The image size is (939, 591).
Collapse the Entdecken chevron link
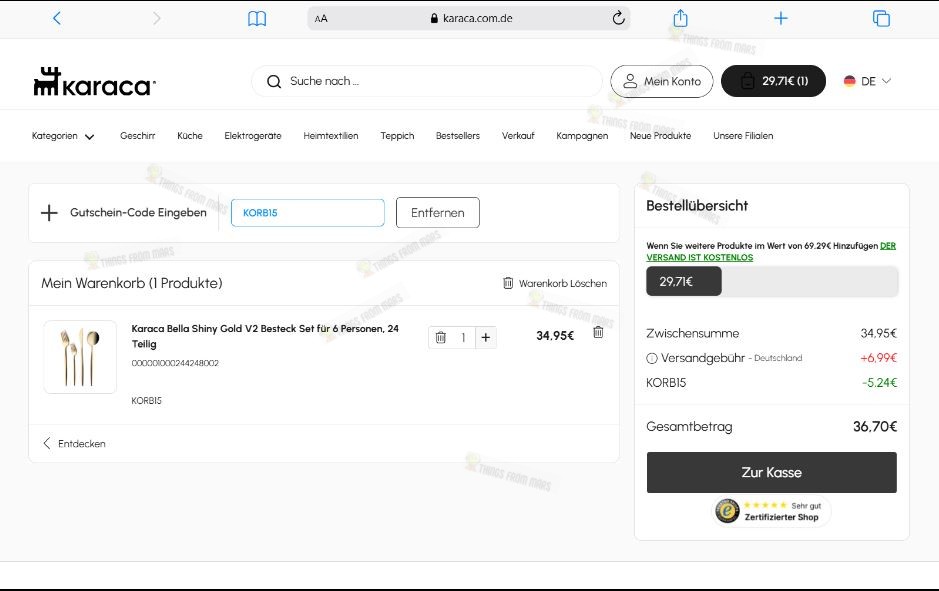[45, 442]
